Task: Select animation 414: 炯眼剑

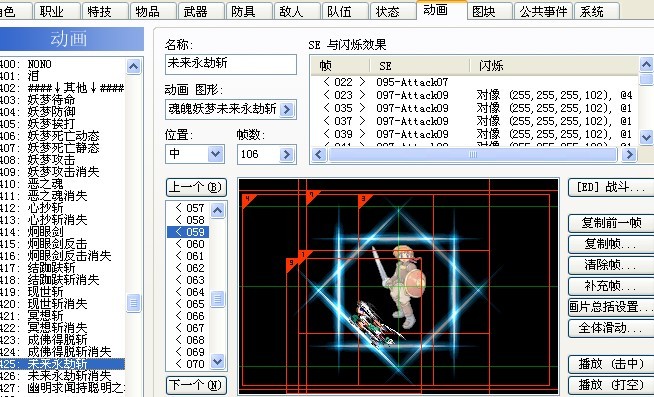Action: coord(62,232)
